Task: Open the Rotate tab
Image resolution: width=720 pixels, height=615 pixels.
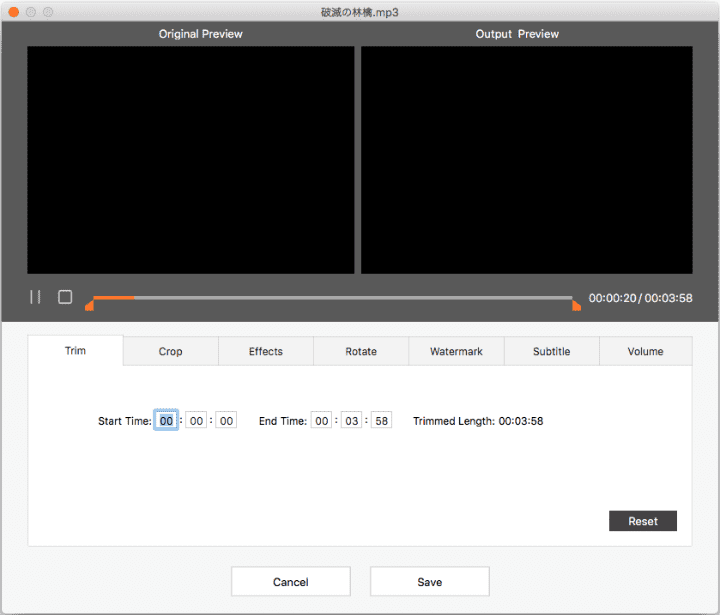Action: [x=361, y=351]
